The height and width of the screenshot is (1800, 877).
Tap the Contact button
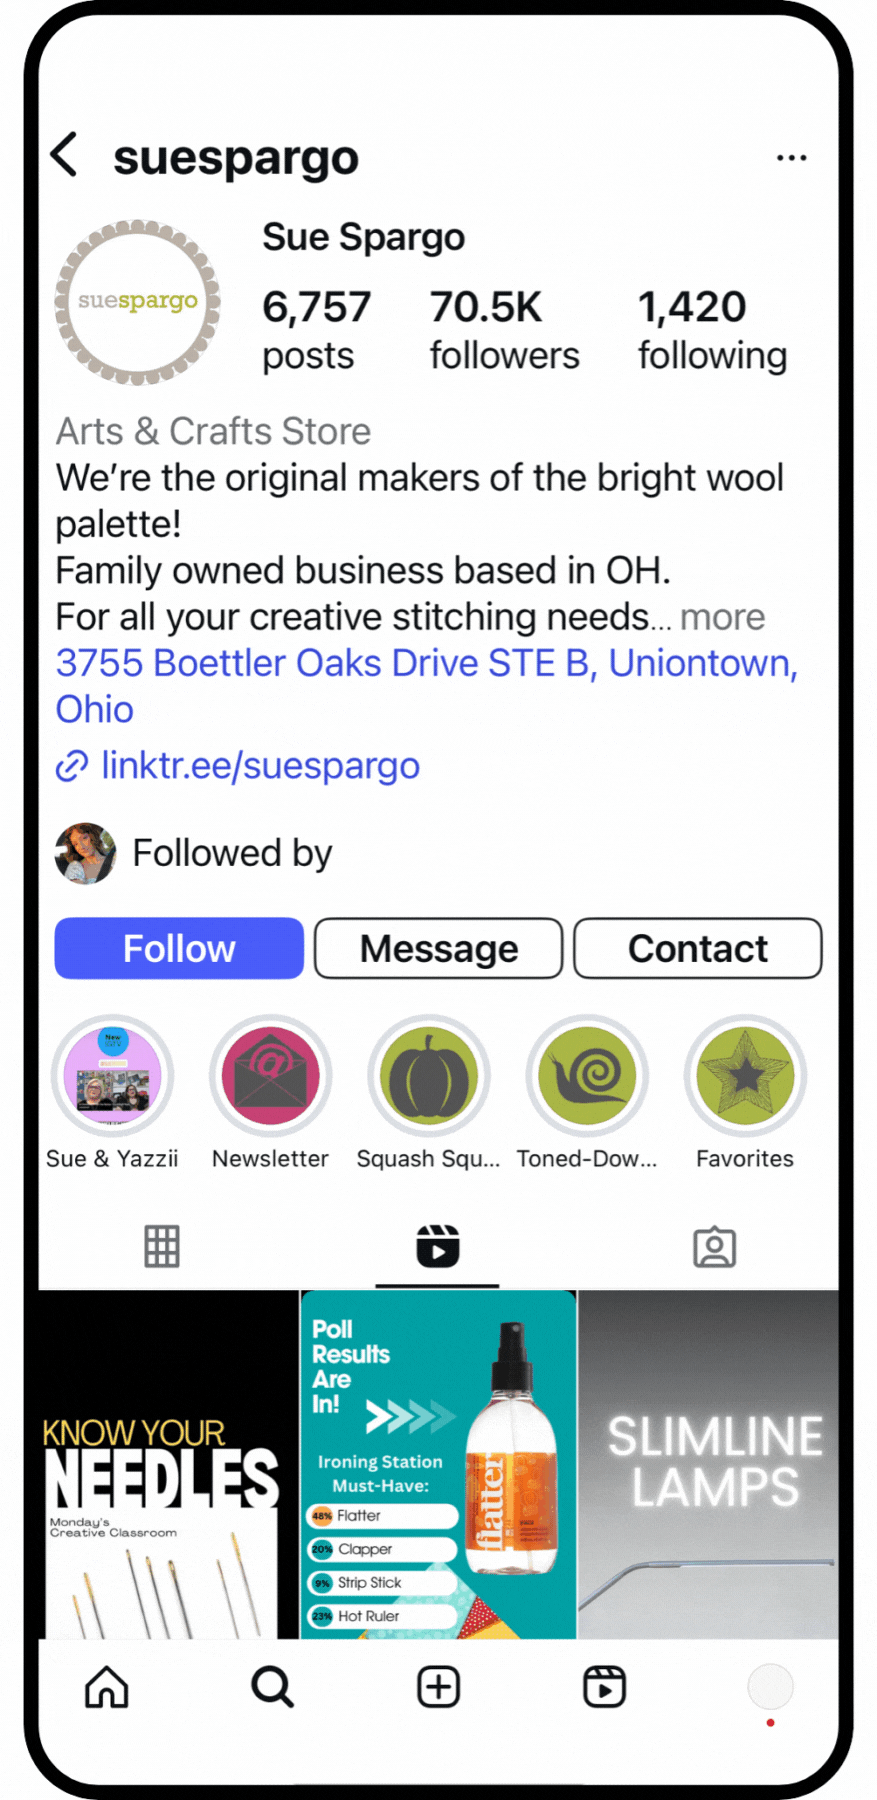pyautogui.click(x=698, y=948)
